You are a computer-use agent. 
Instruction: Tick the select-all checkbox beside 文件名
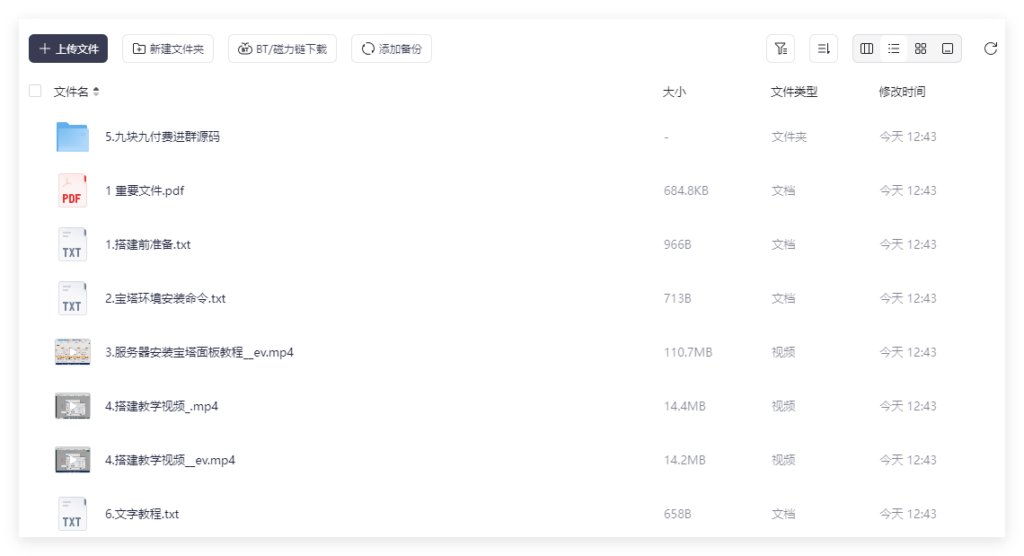tap(35, 91)
